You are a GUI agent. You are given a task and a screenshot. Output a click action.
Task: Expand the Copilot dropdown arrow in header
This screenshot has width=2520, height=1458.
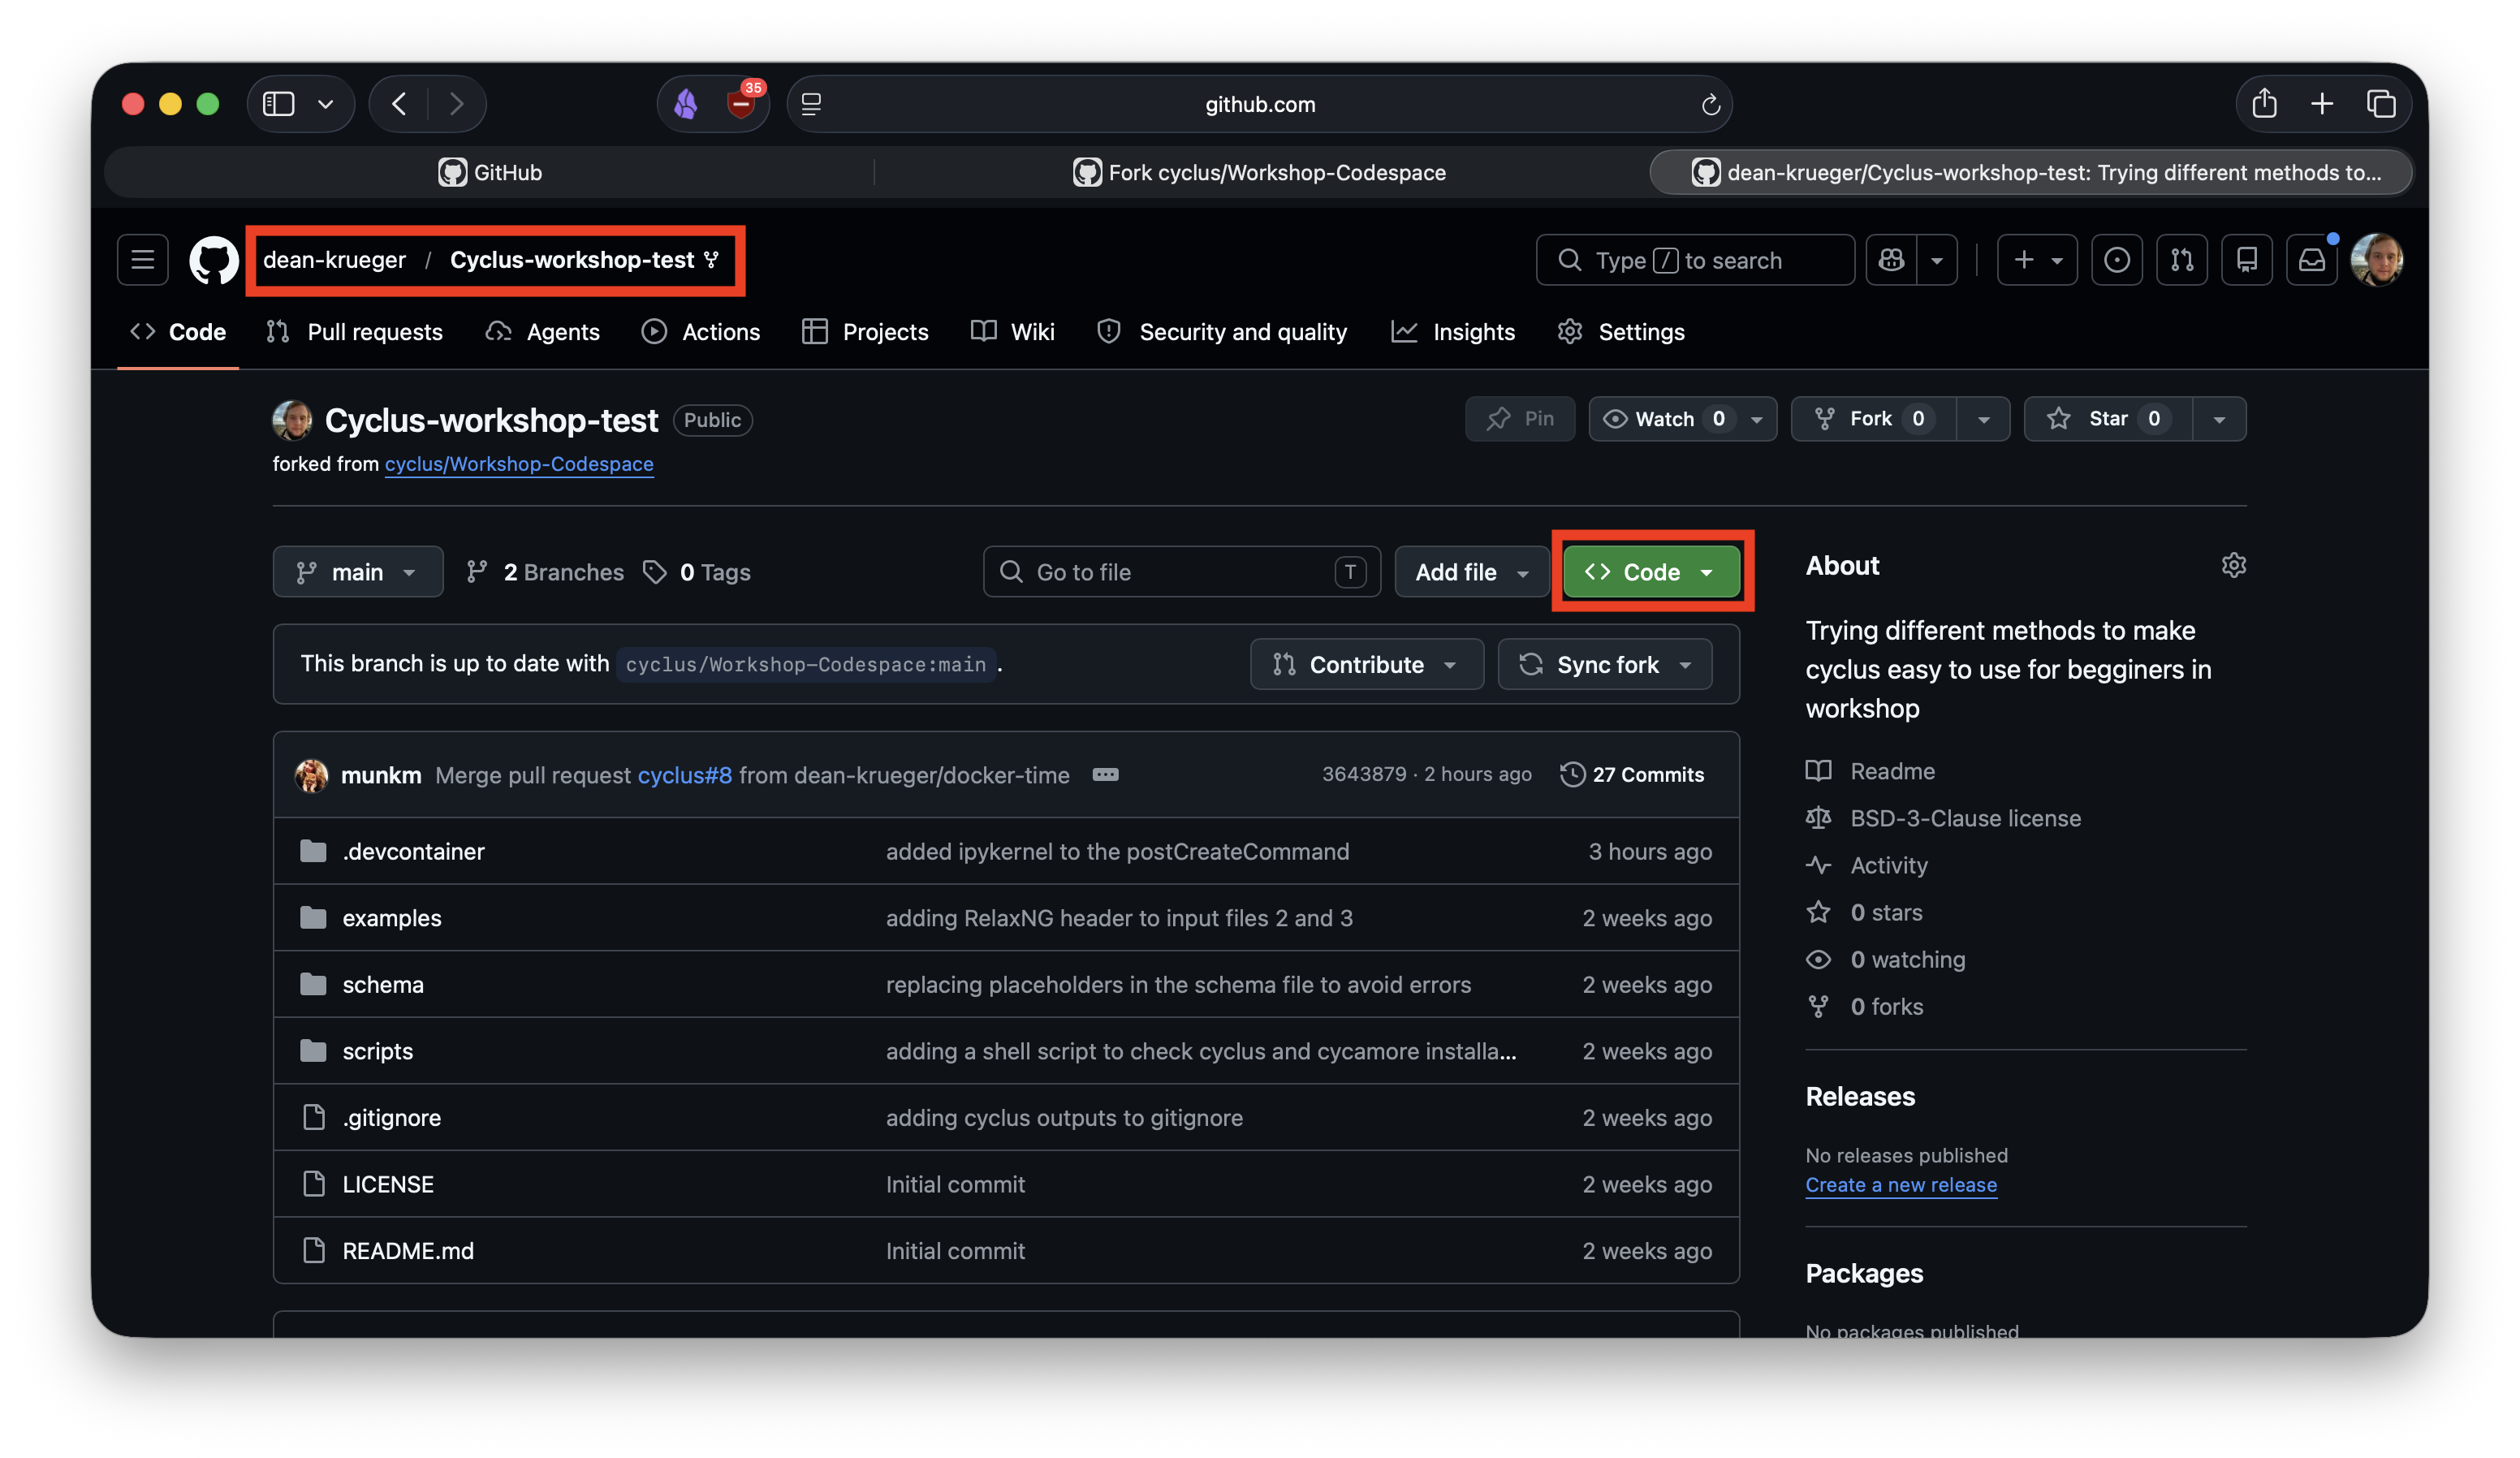coord(1937,260)
